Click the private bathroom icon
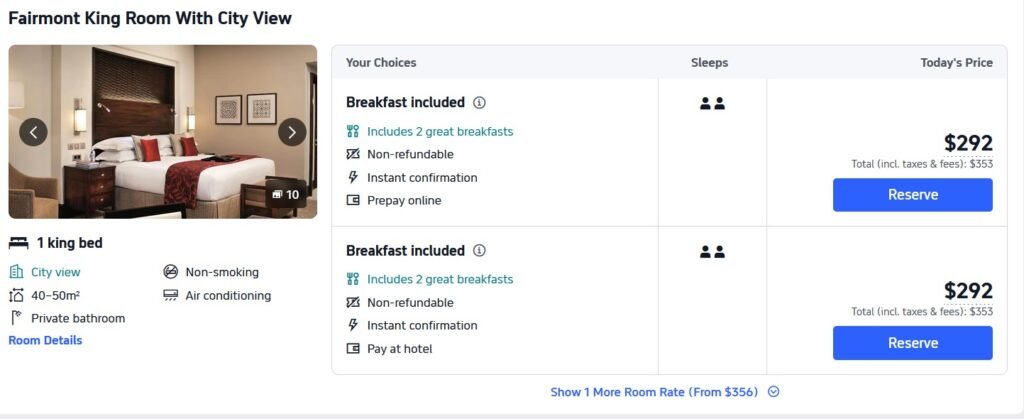 16,318
